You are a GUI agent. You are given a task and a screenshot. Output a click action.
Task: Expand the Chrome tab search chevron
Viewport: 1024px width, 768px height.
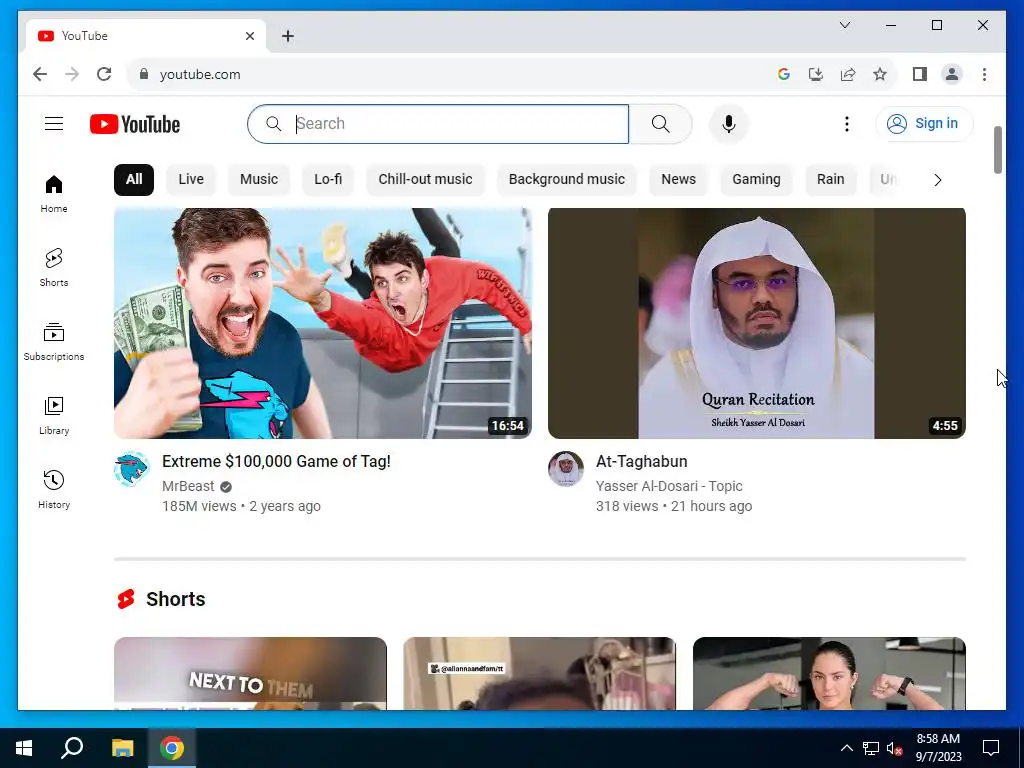[844, 25]
